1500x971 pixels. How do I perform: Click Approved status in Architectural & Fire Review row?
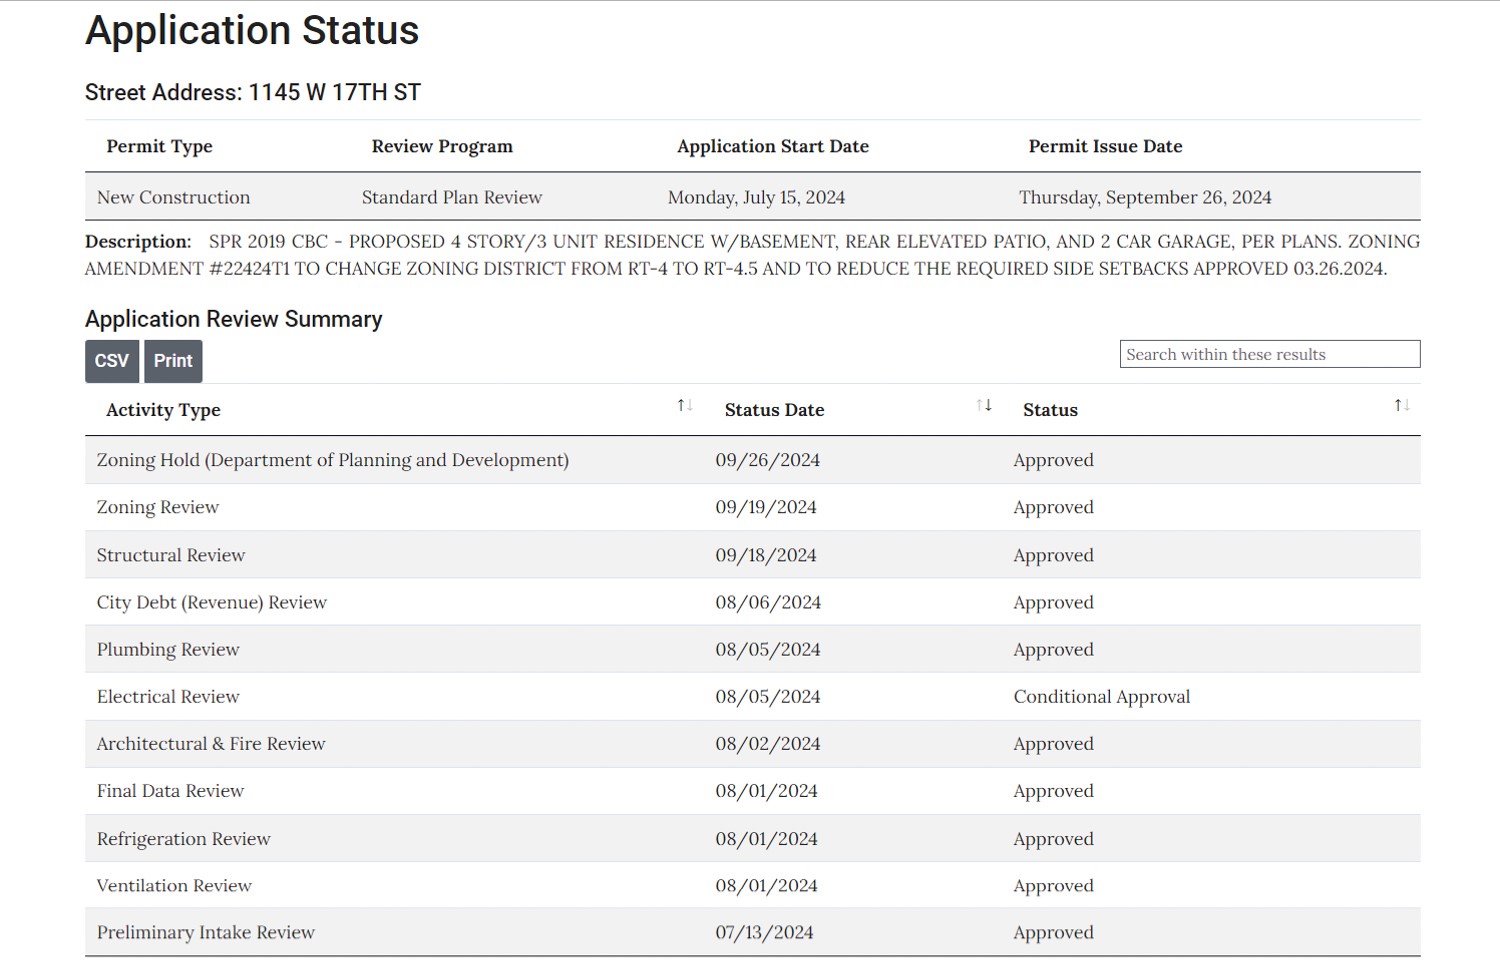1054,743
